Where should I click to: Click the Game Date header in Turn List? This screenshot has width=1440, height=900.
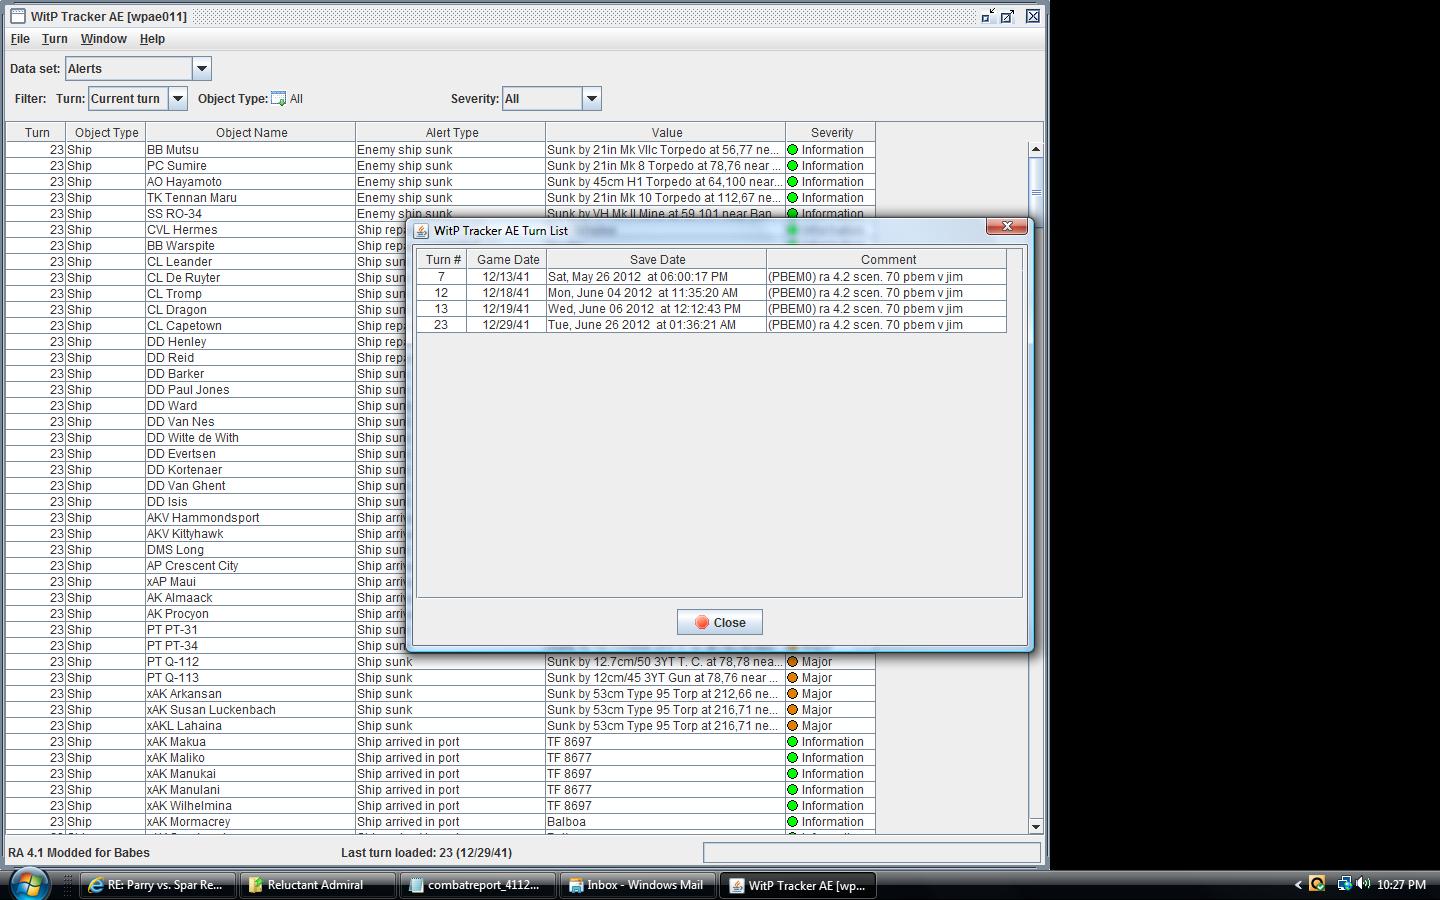pos(507,259)
